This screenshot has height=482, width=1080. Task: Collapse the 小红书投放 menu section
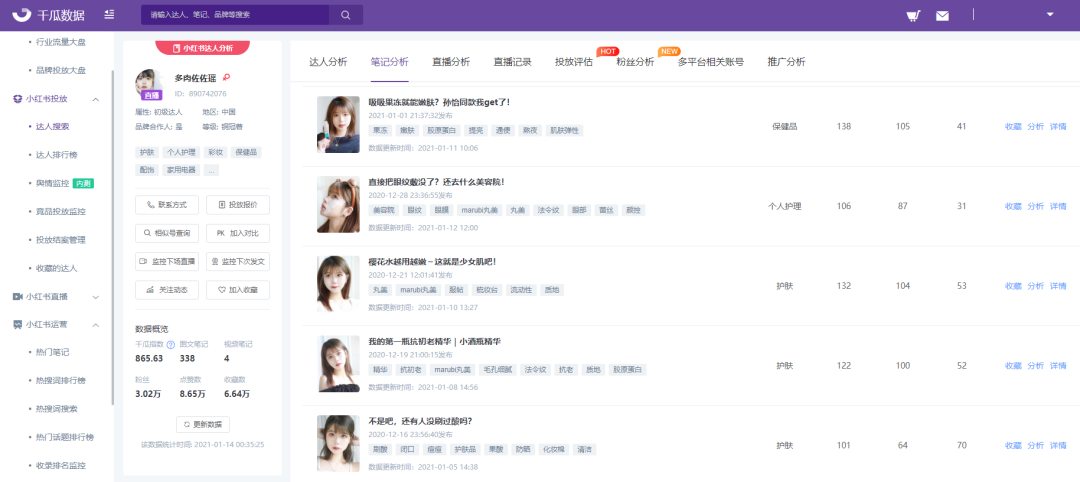coord(96,99)
